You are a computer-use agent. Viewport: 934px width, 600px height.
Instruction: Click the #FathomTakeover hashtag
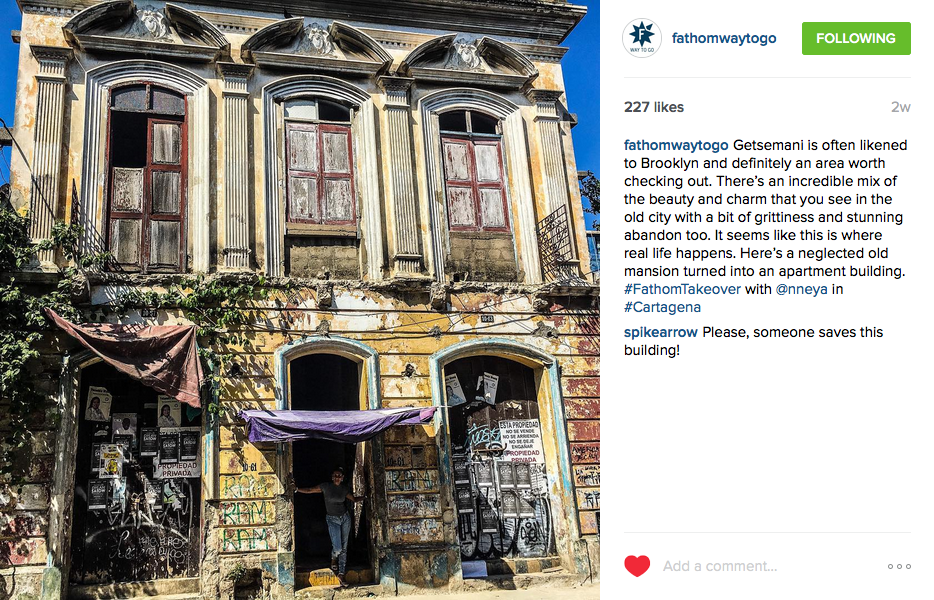(682, 289)
